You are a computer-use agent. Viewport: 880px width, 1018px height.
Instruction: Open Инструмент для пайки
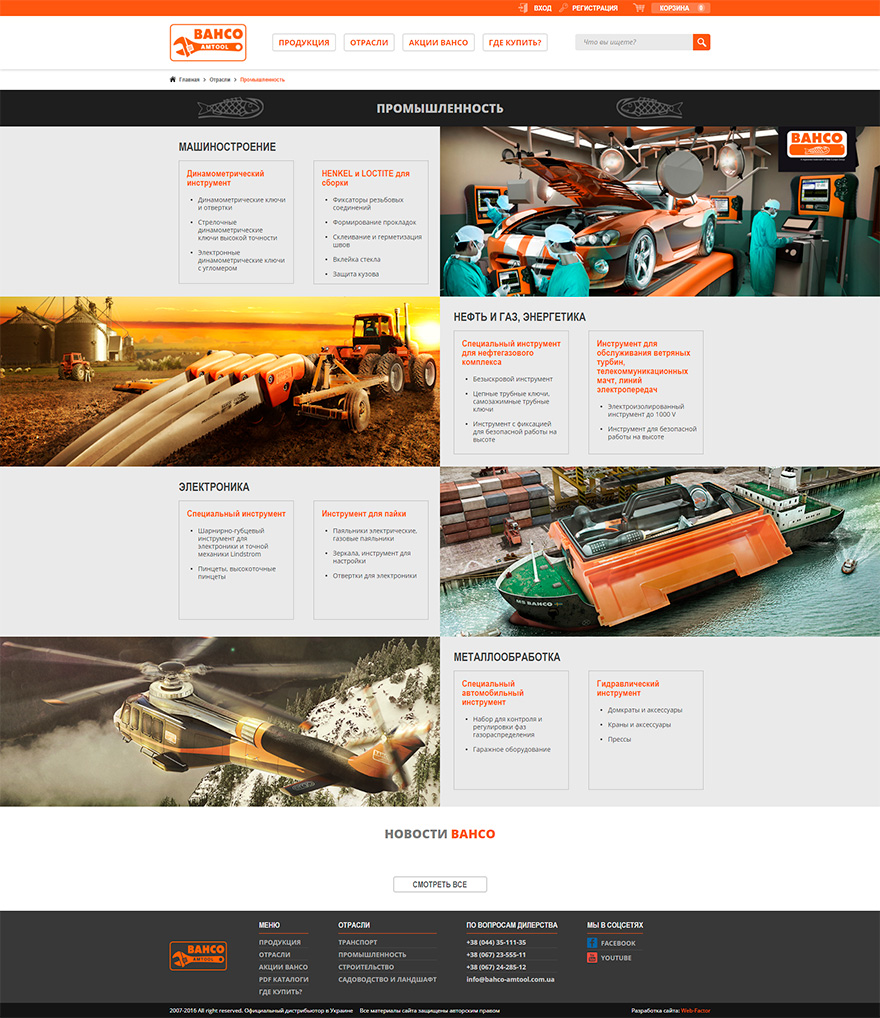coord(364,514)
